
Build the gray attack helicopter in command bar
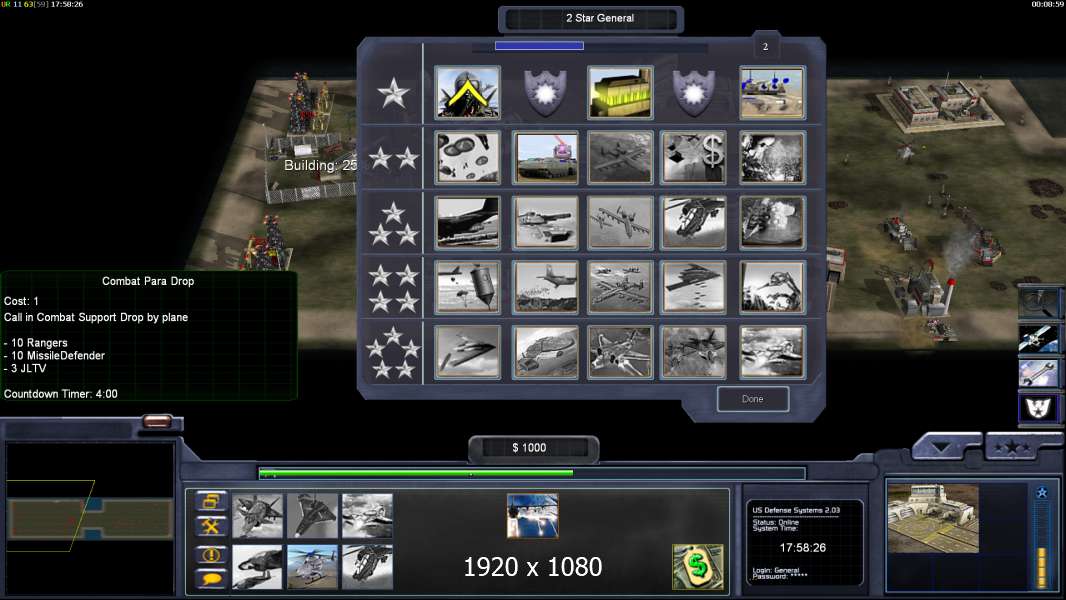(367, 567)
